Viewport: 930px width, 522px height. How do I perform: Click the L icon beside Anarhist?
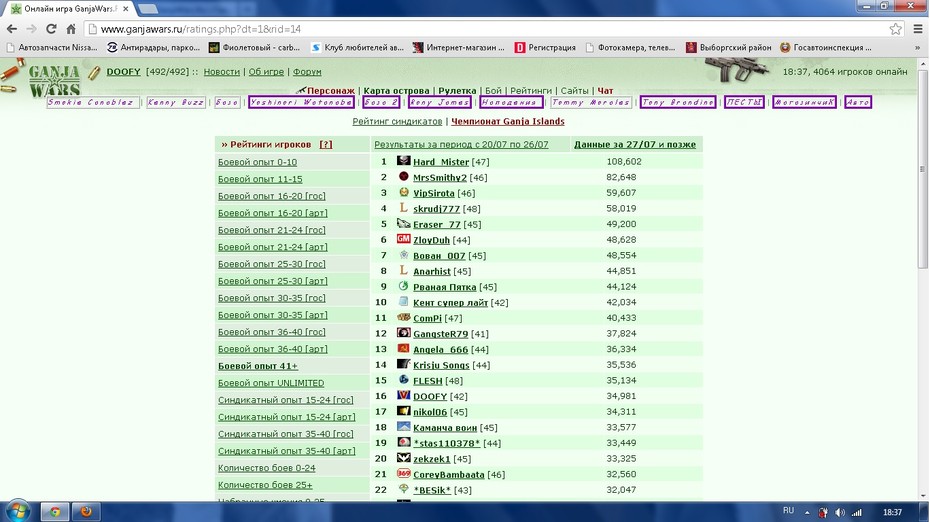403,270
